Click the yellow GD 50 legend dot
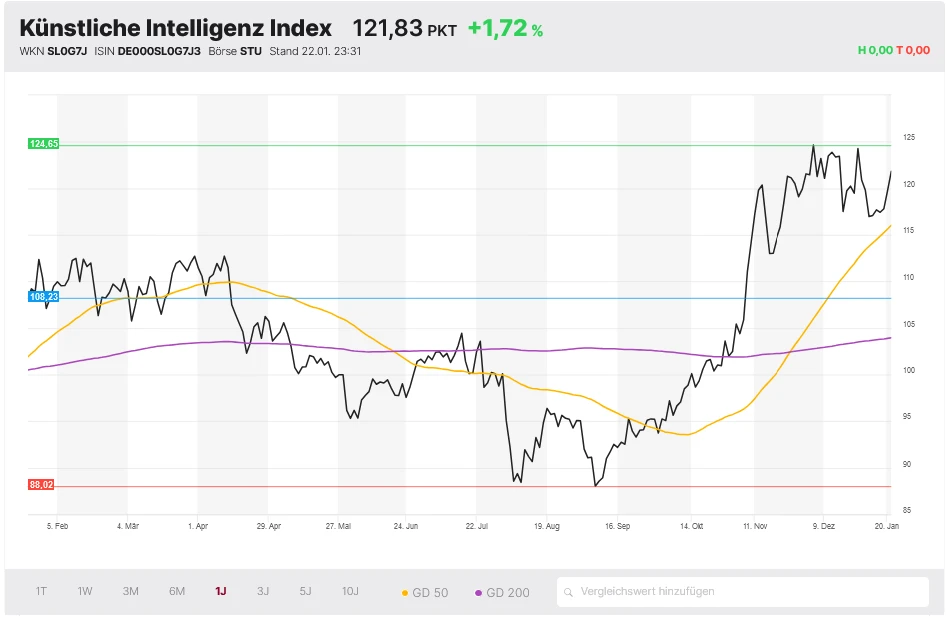This screenshot has width=947, height=631. pyautogui.click(x=404, y=592)
